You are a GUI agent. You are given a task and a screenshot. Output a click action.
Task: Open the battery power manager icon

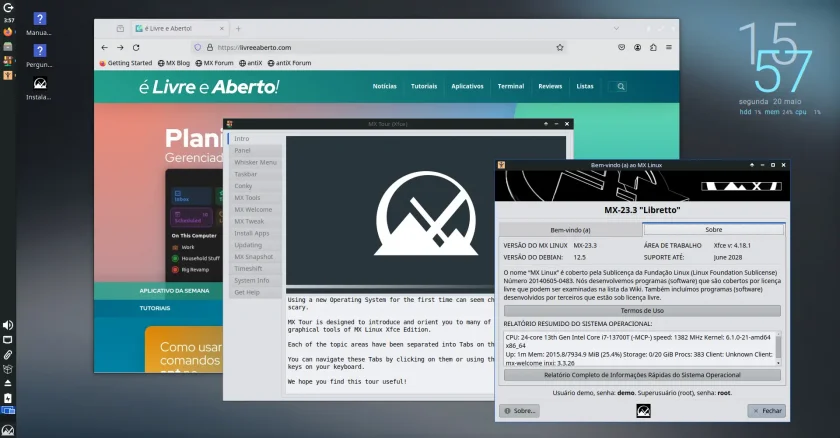coord(8,398)
